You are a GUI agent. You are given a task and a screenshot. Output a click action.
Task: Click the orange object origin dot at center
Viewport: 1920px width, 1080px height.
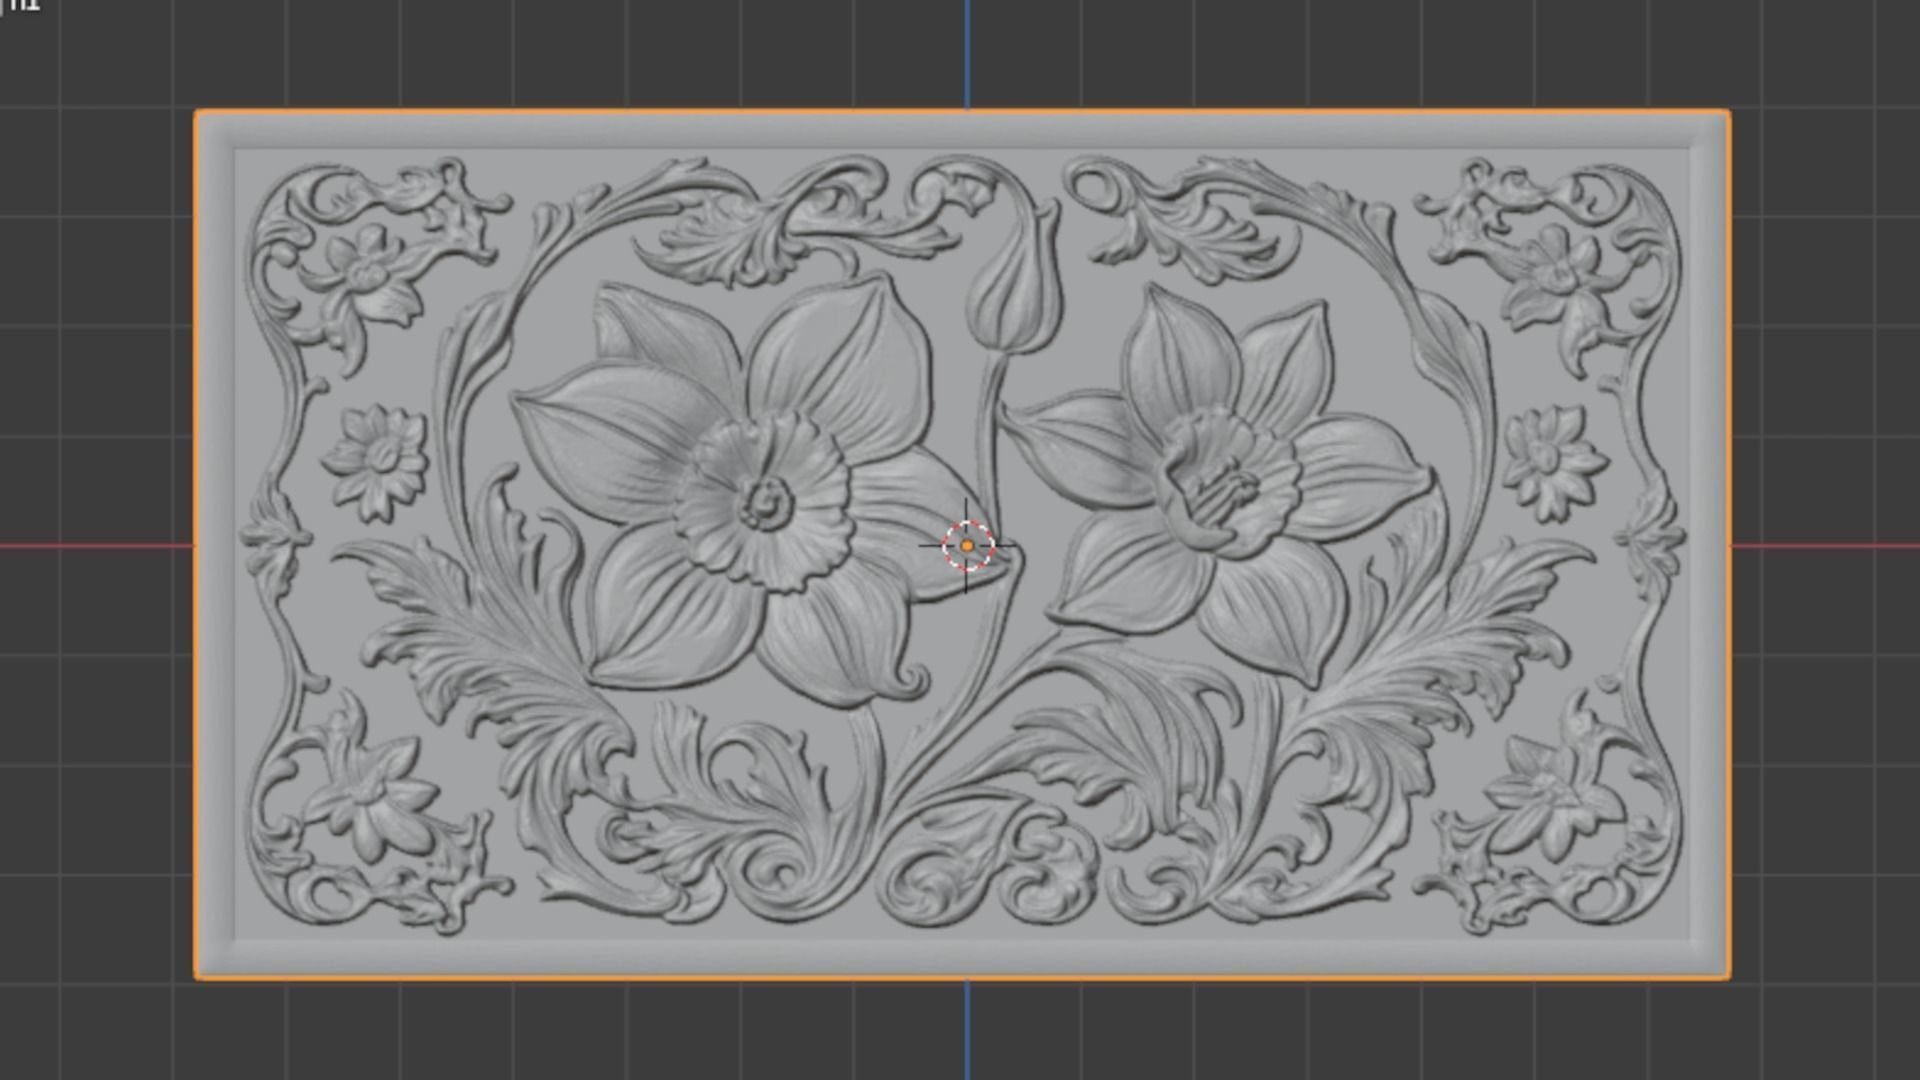click(x=967, y=546)
